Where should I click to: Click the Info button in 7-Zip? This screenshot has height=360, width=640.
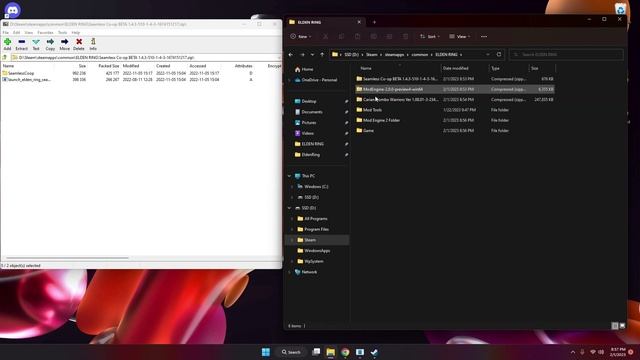point(93,44)
